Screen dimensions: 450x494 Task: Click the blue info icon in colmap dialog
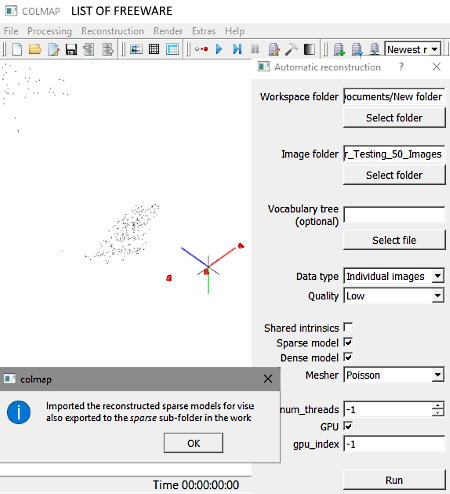coord(19,412)
